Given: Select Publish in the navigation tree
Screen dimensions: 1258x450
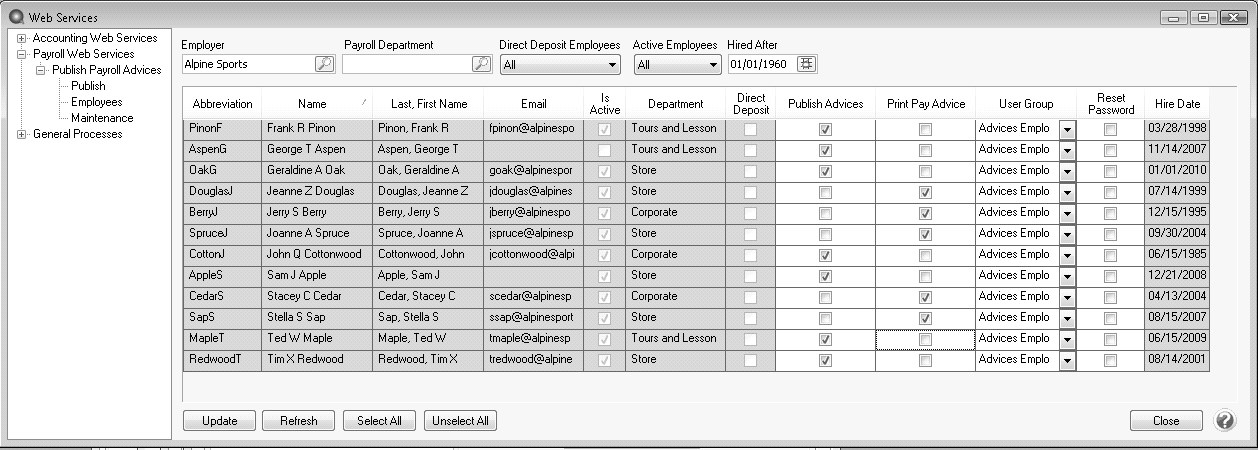Looking at the screenshot, I should 88,86.
